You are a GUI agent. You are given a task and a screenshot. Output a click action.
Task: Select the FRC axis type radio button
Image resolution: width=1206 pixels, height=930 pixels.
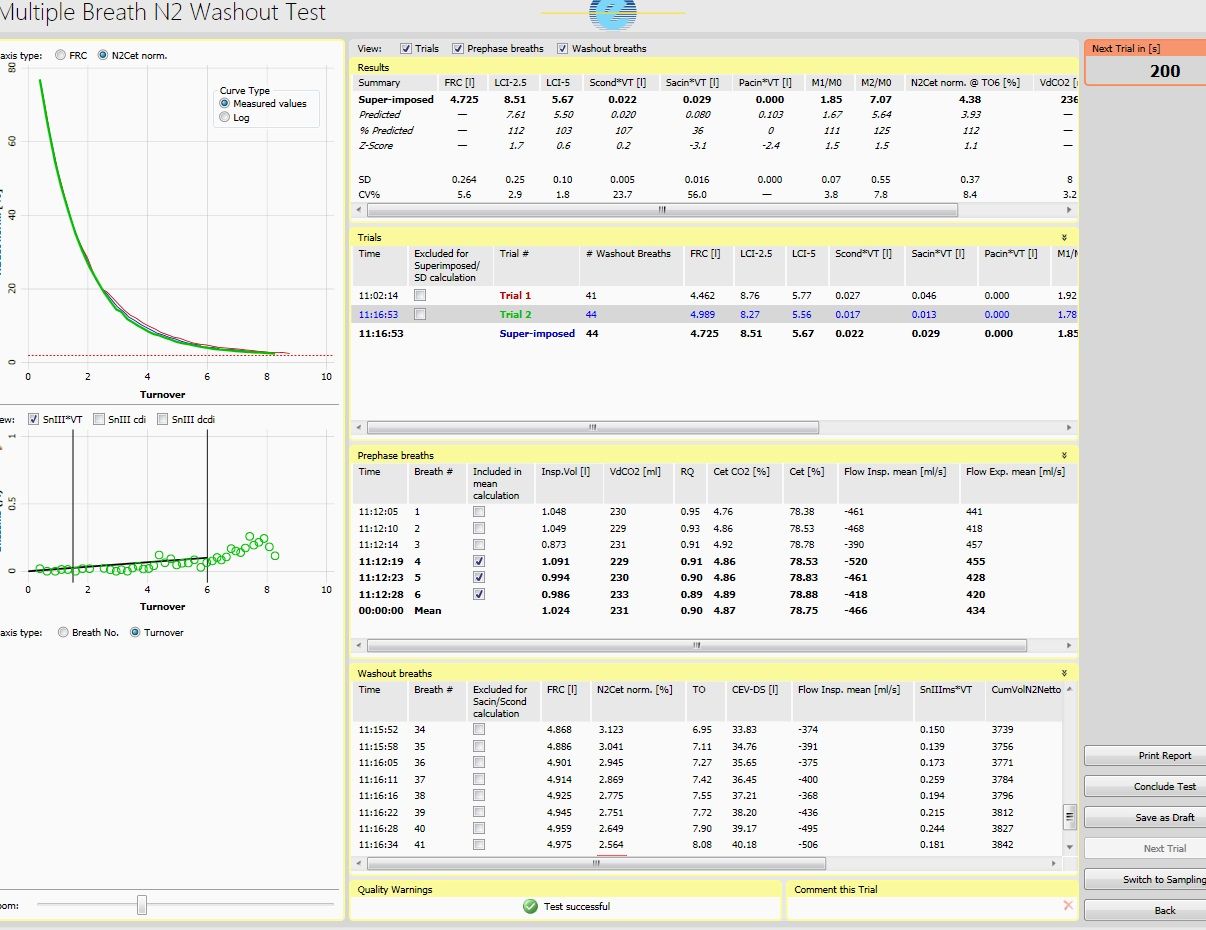click(62, 56)
